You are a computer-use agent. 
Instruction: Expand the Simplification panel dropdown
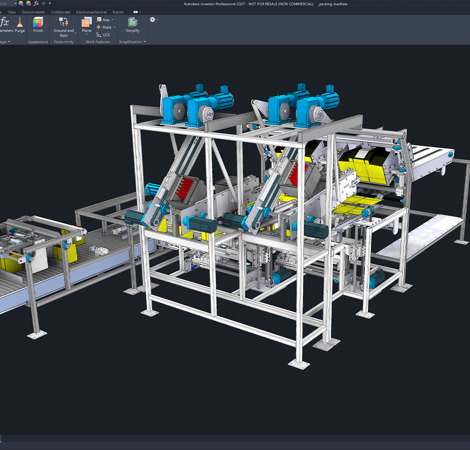point(145,42)
